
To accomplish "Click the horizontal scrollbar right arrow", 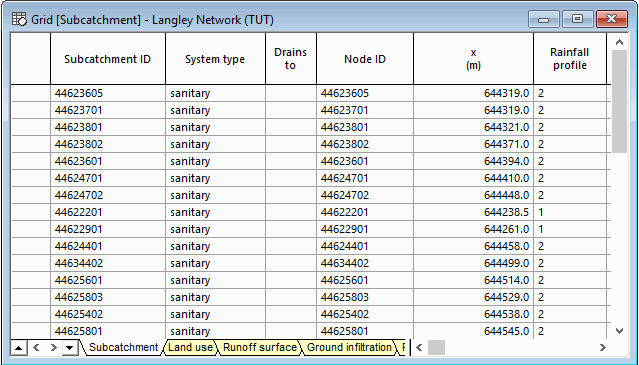I will [x=603, y=347].
